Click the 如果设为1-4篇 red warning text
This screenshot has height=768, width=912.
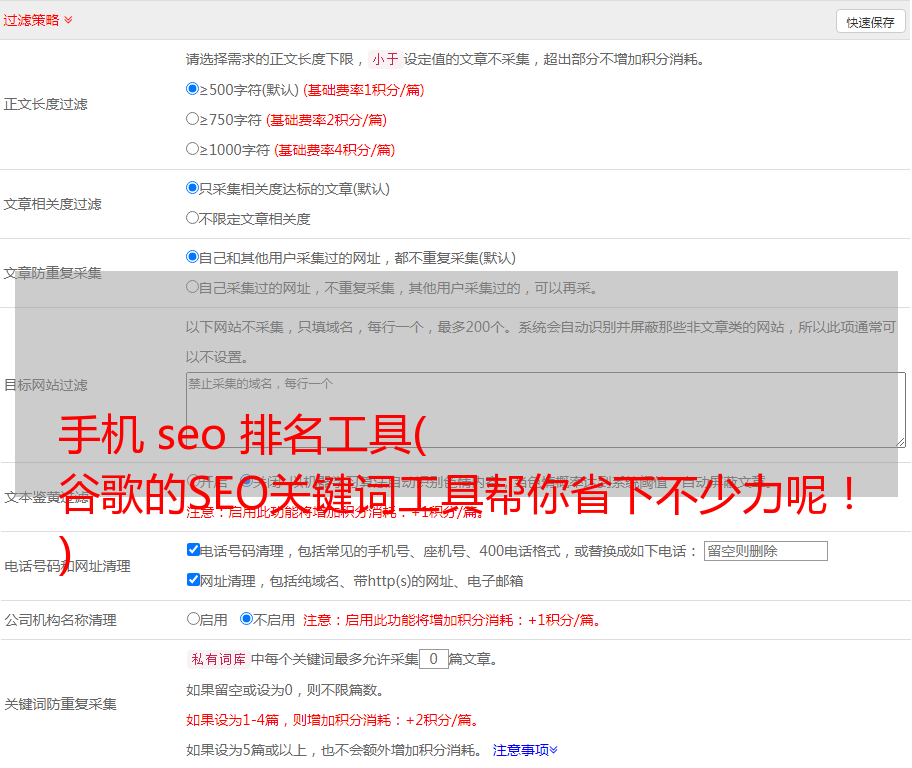coord(334,720)
